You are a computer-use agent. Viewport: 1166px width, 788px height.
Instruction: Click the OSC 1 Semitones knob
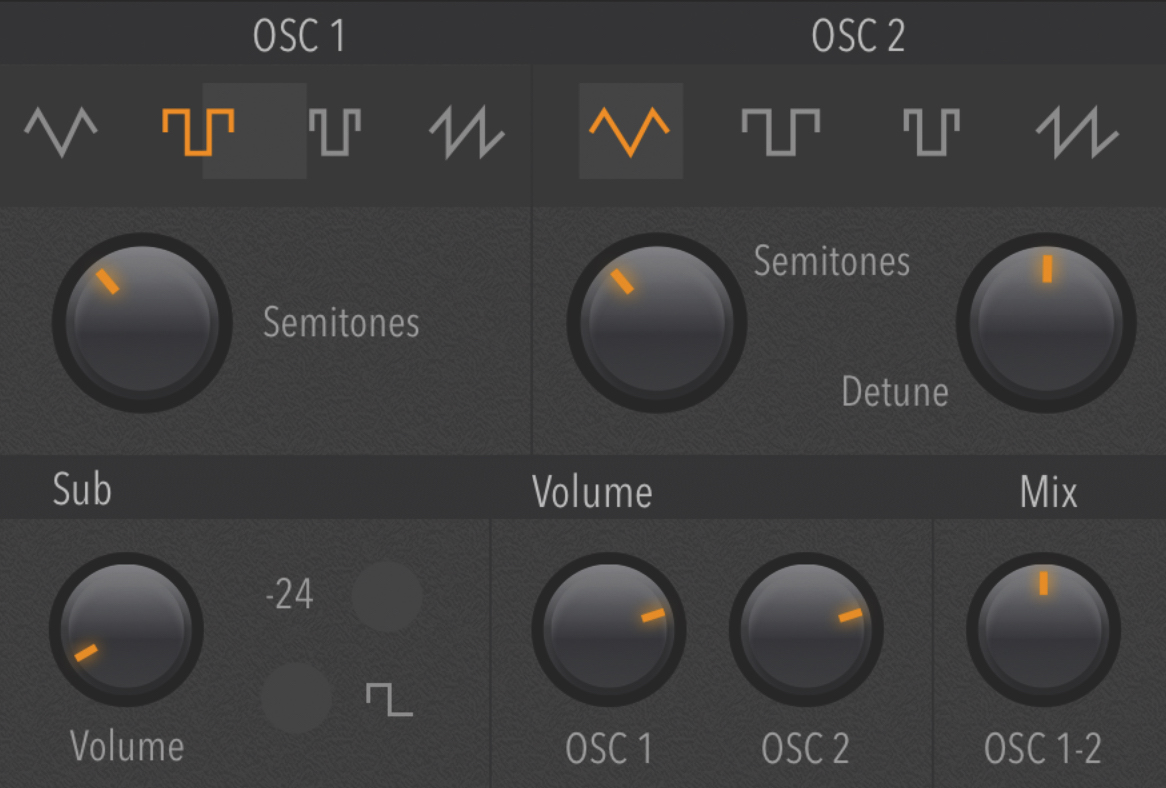coord(142,323)
